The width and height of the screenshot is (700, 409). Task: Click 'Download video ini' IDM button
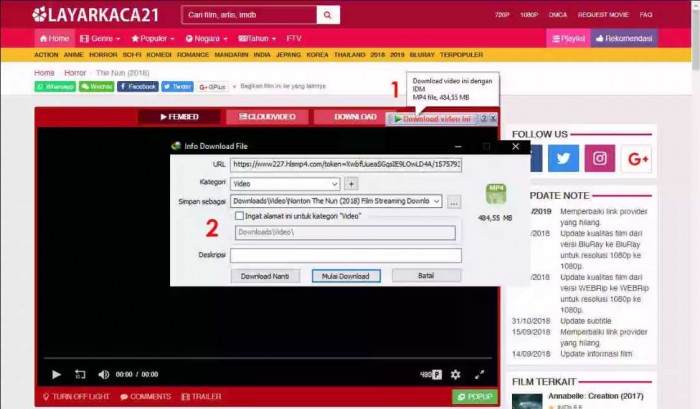tap(433, 119)
